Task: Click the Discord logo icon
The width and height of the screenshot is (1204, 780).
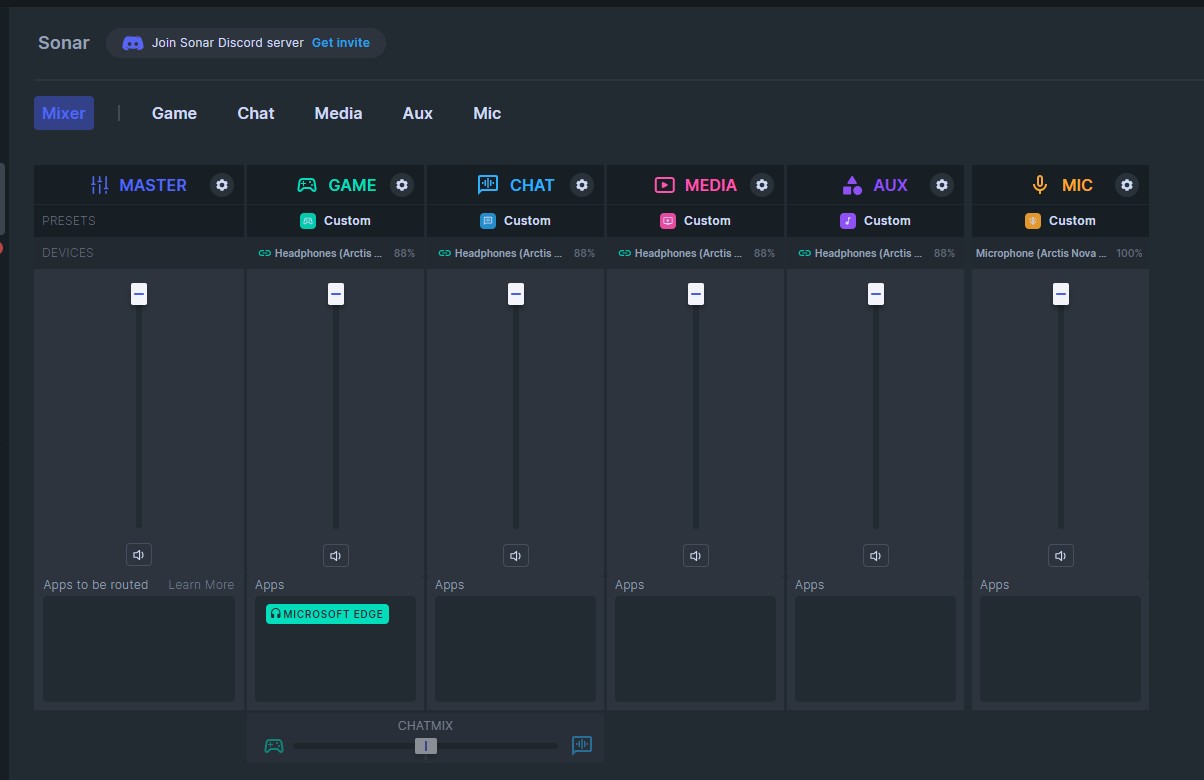Action: pos(132,43)
